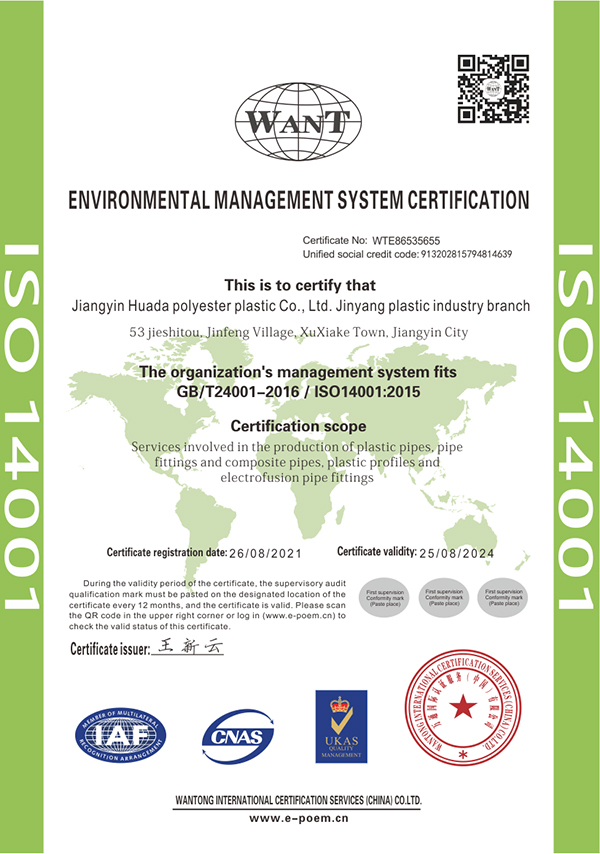The width and height of the screenshot is (600, 854).
Task: Click ISO 14001 text on left green band
Action: tap(22, 427)
